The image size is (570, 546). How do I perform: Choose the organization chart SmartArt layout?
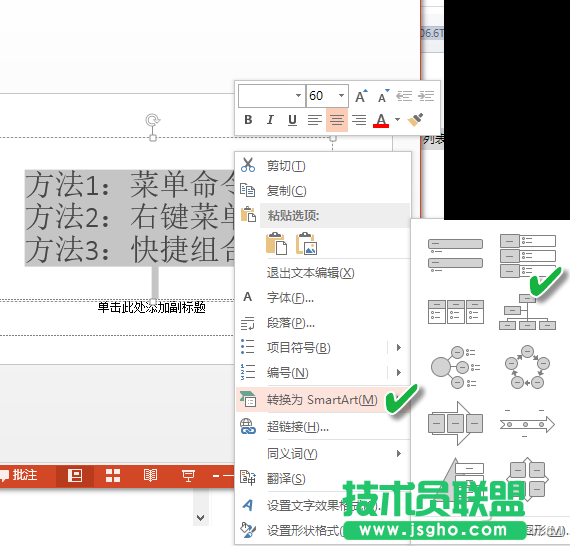click(527, 312)
